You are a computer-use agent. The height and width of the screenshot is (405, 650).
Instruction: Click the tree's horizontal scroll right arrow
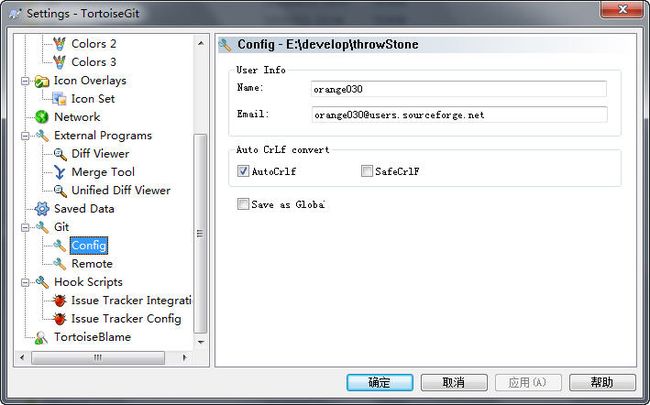pyautogui.click(x=184, y=357)
